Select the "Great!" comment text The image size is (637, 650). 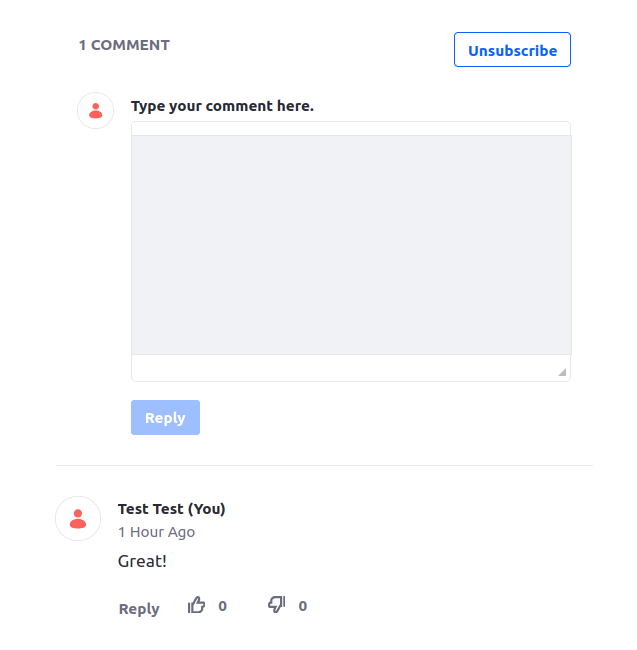tap(142, 561)
